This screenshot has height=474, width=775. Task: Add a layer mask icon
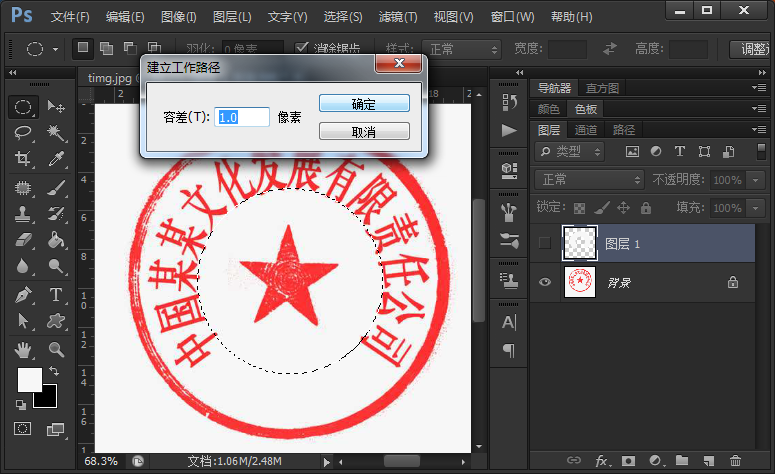pos(628,461)
